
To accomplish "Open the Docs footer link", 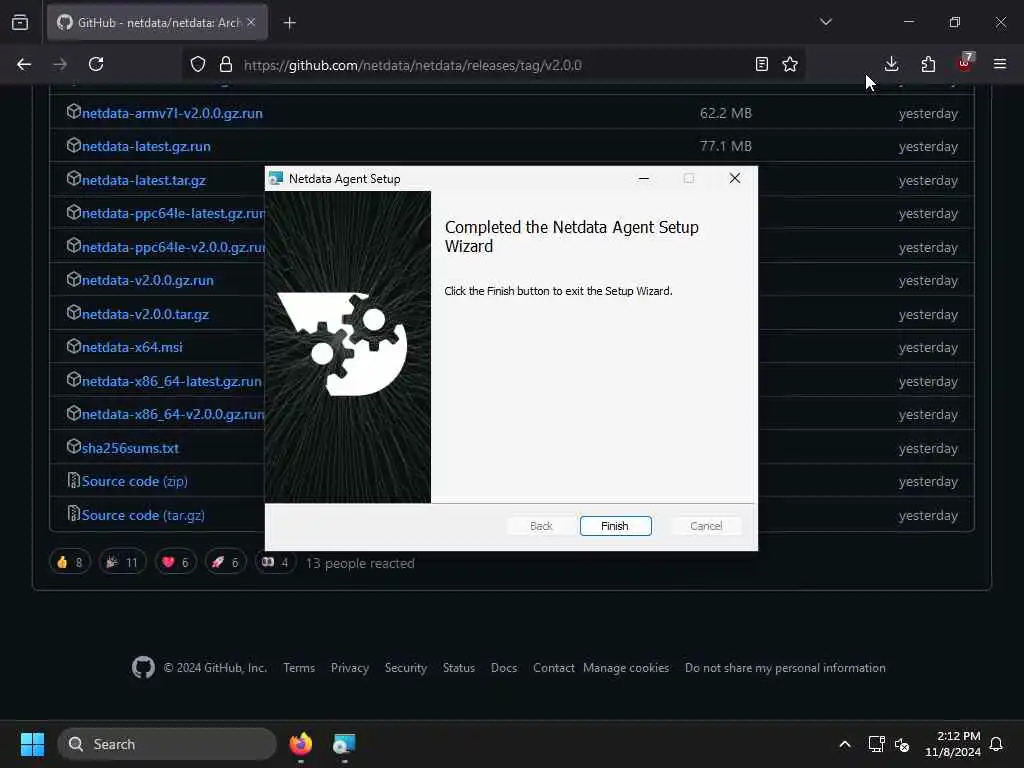I will [504, 667].
